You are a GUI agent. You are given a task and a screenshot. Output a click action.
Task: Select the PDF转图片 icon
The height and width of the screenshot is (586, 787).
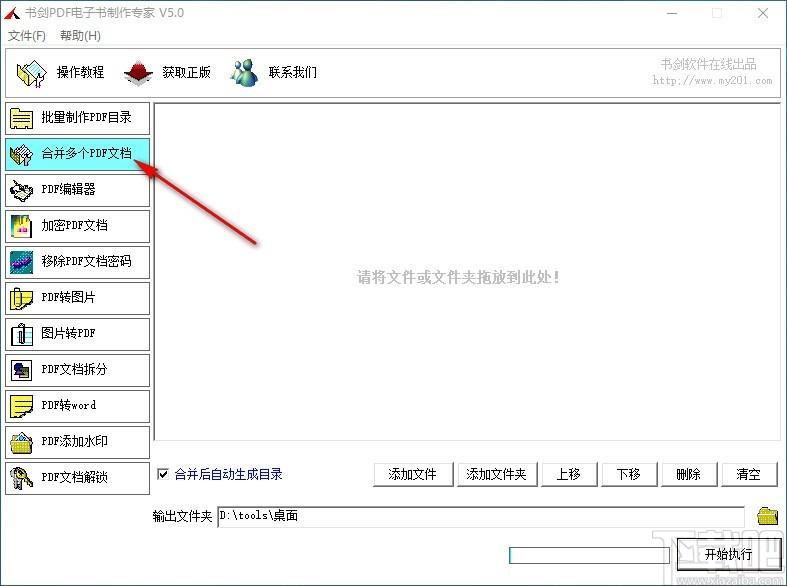click(22, 299)
